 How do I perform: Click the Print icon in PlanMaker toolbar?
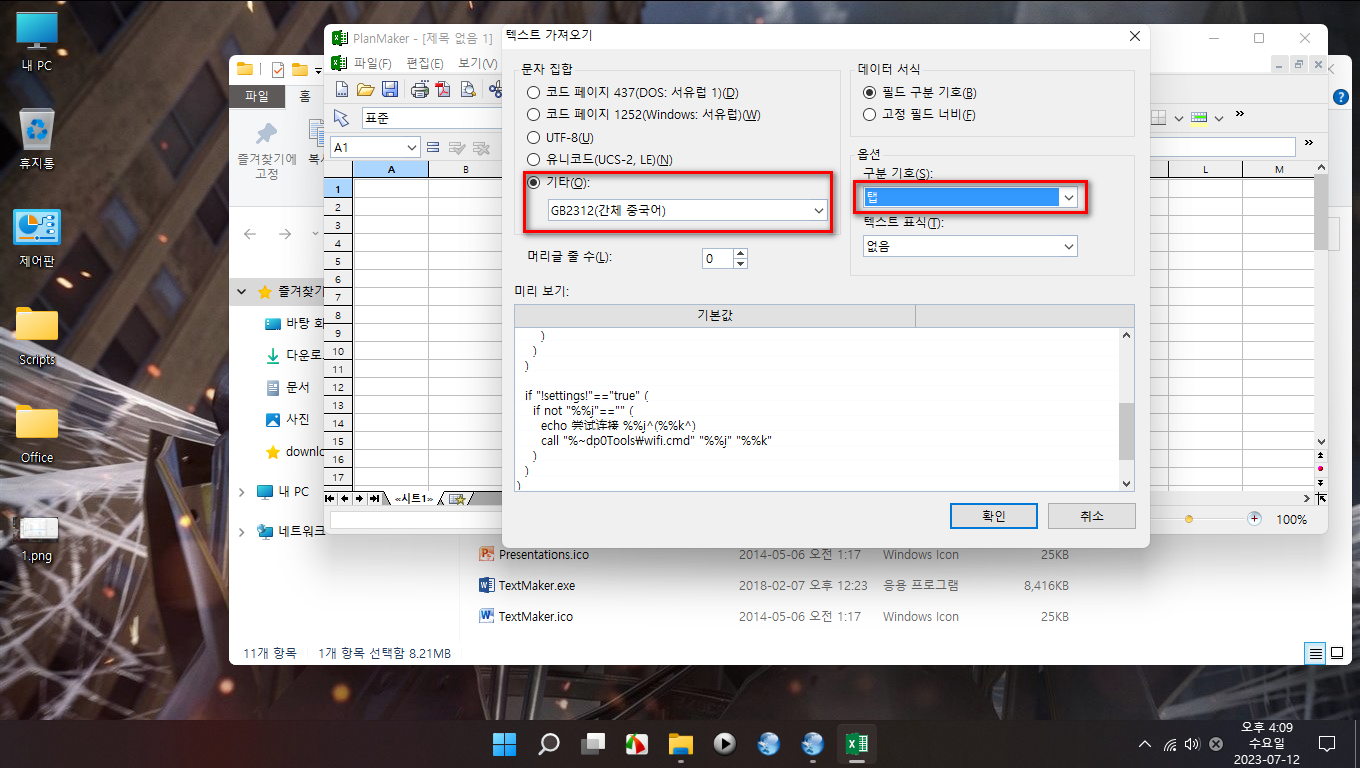420,89
